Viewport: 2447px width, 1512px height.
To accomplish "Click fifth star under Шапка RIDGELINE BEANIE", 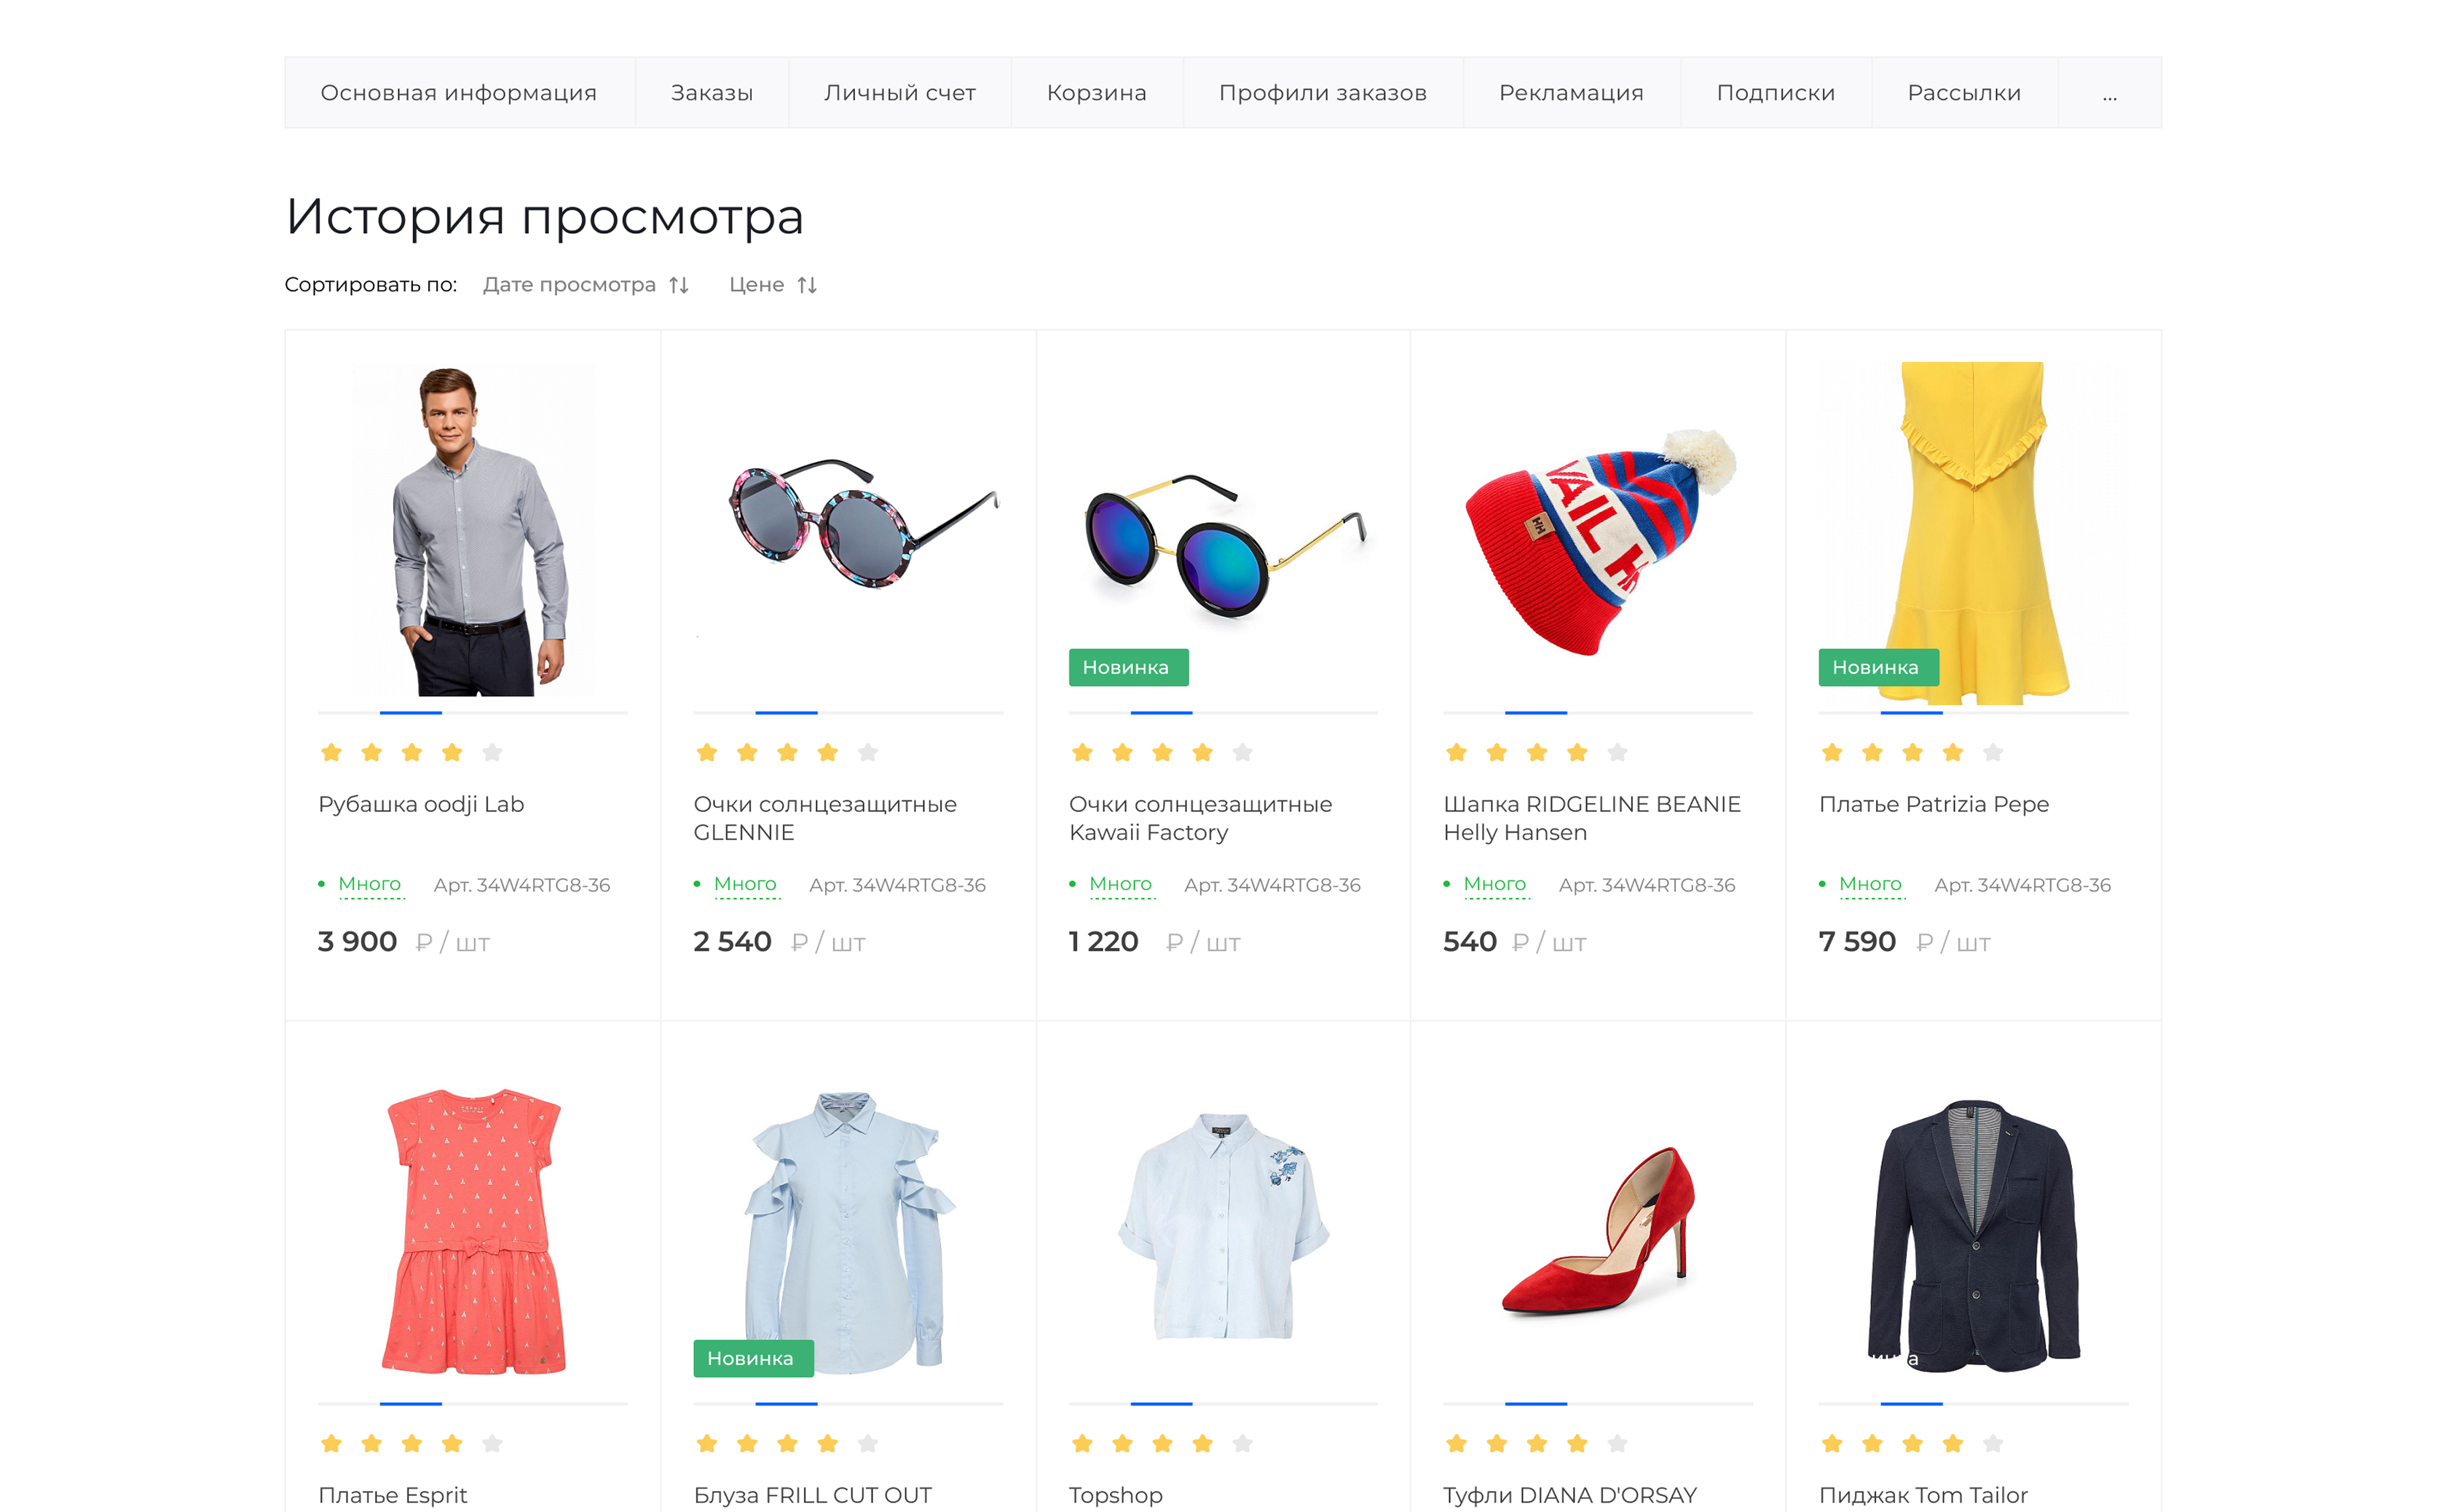I will pos(1617,752).
